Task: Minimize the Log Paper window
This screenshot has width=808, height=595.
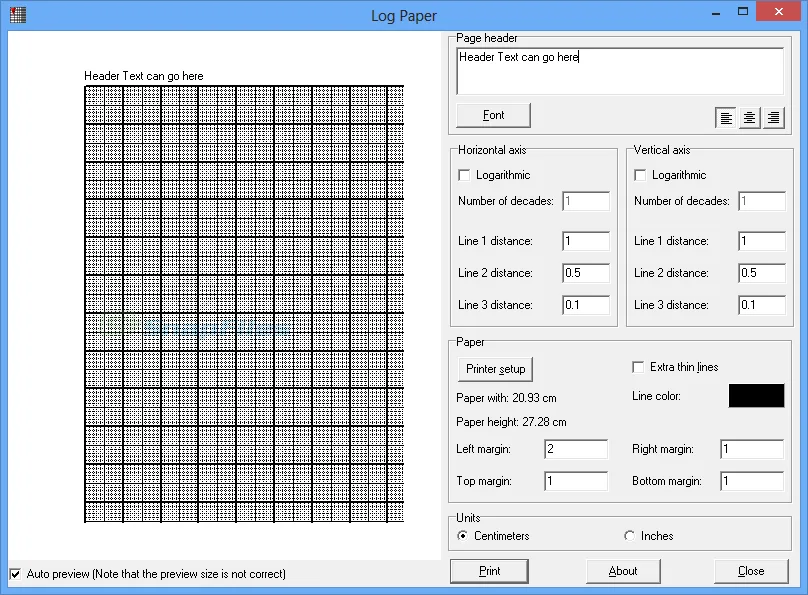Action: coord(716,12)
